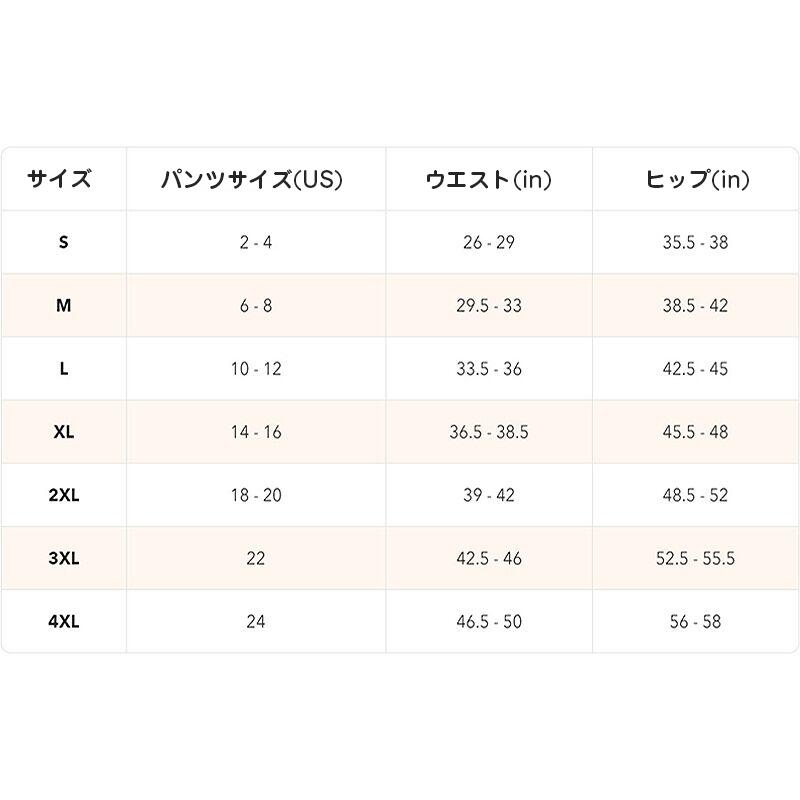Click the waist cell 46.5 - 50
The height and width of the screenshot is (800, 800).
click(x=489, y=621)
